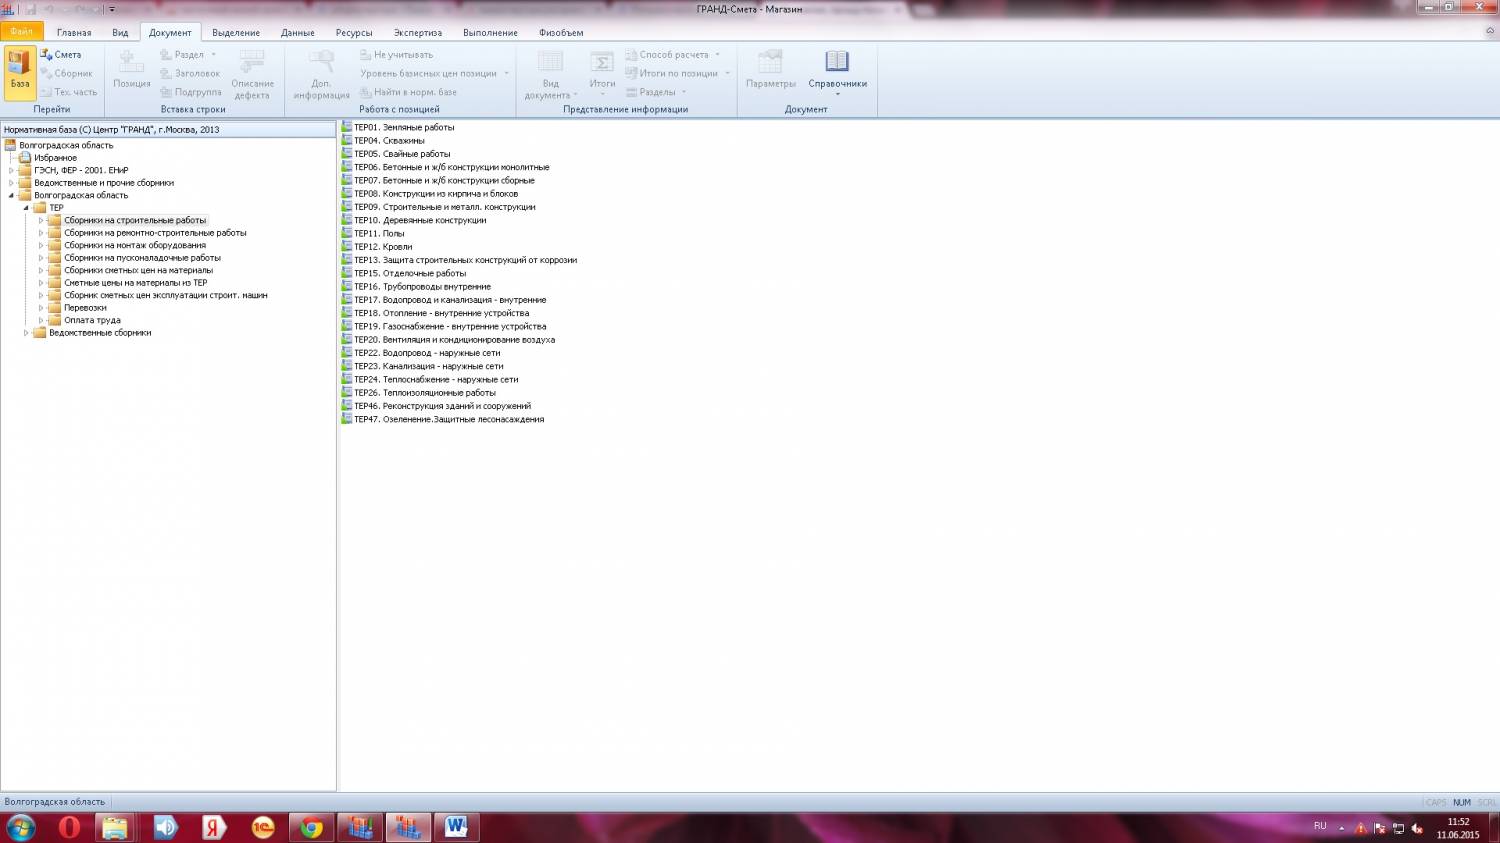
Task: Open the 1C application from the taskbar
Action: (x=262, y=827)
